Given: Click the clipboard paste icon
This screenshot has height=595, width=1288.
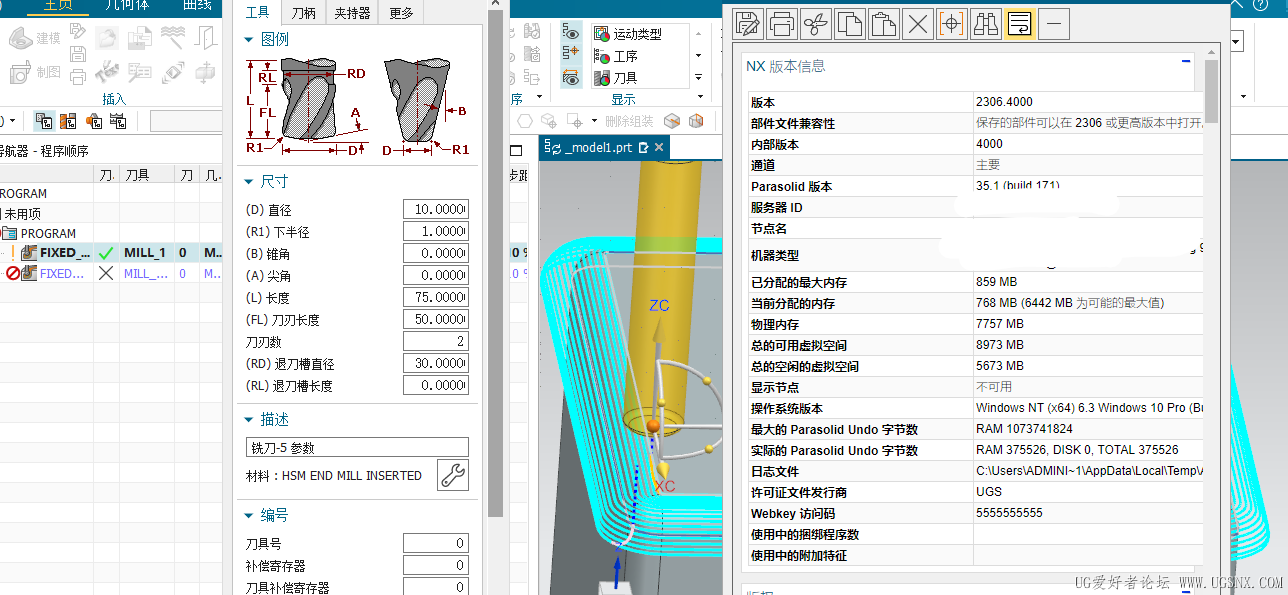Looking at the screenshot, I should [883, 23].
